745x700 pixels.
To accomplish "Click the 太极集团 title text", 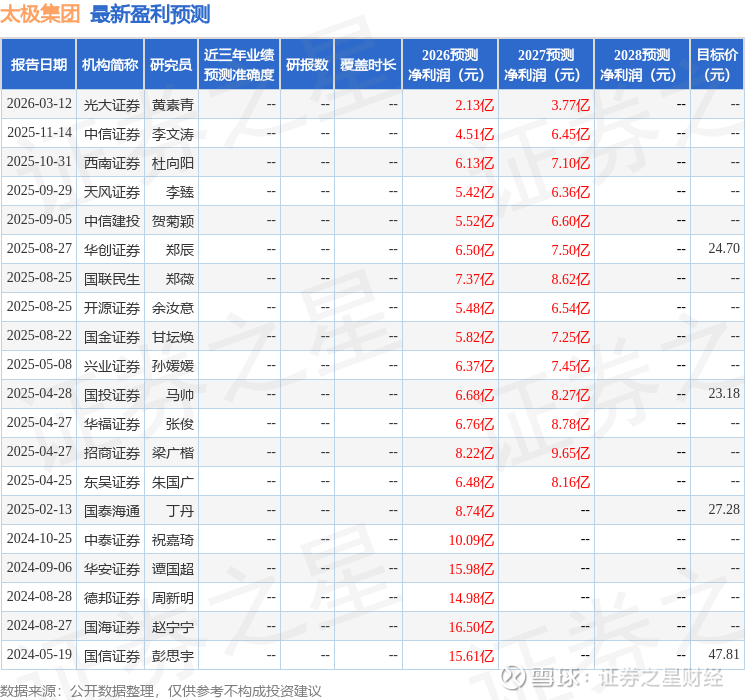I will (40, 14).
